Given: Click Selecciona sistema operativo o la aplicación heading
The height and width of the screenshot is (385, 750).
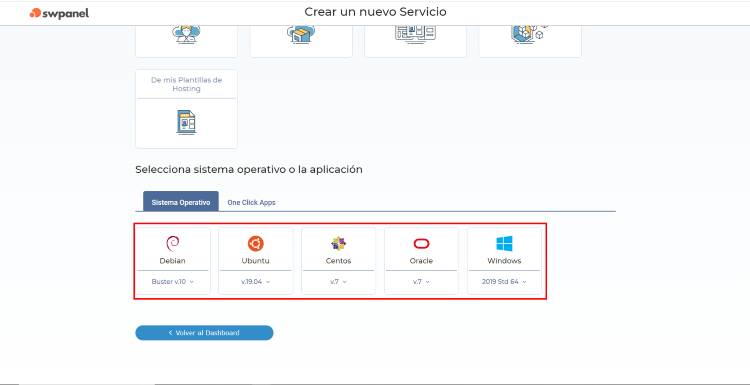Looking at the screenshot, I should (249, 169).
